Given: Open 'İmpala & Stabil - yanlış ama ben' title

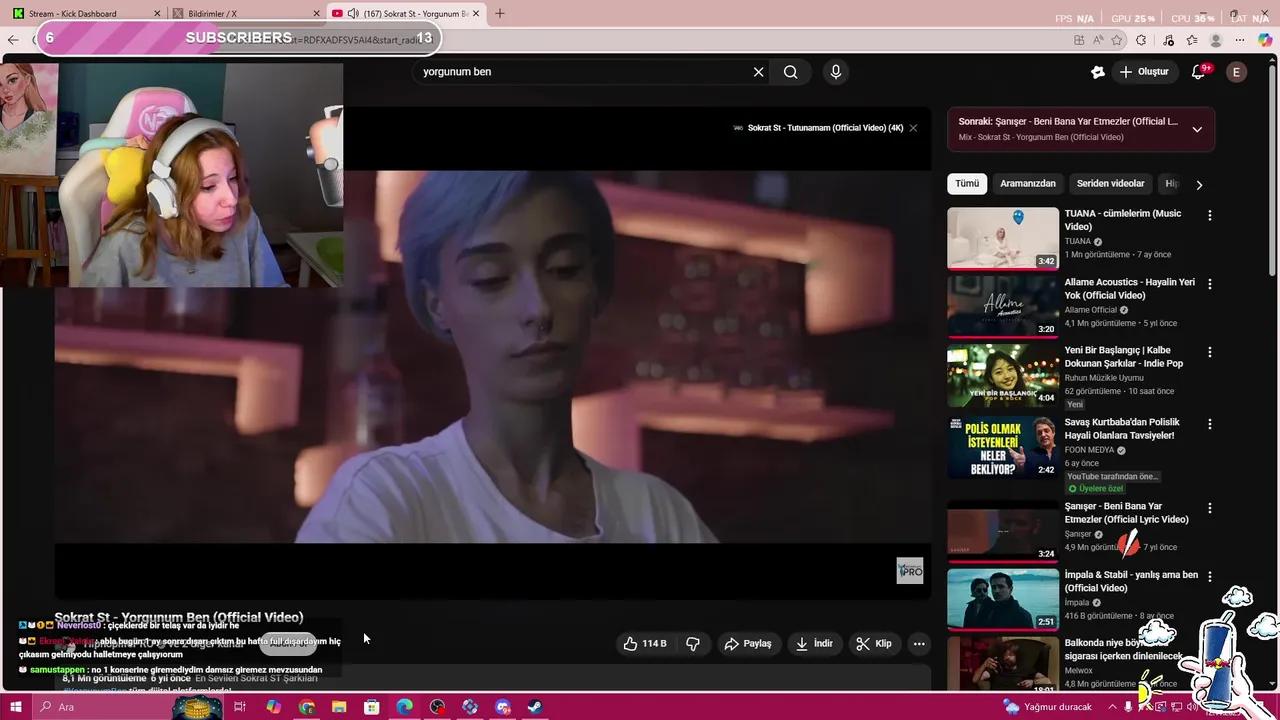Looking at the screenshot, I should pos(1131,581).
